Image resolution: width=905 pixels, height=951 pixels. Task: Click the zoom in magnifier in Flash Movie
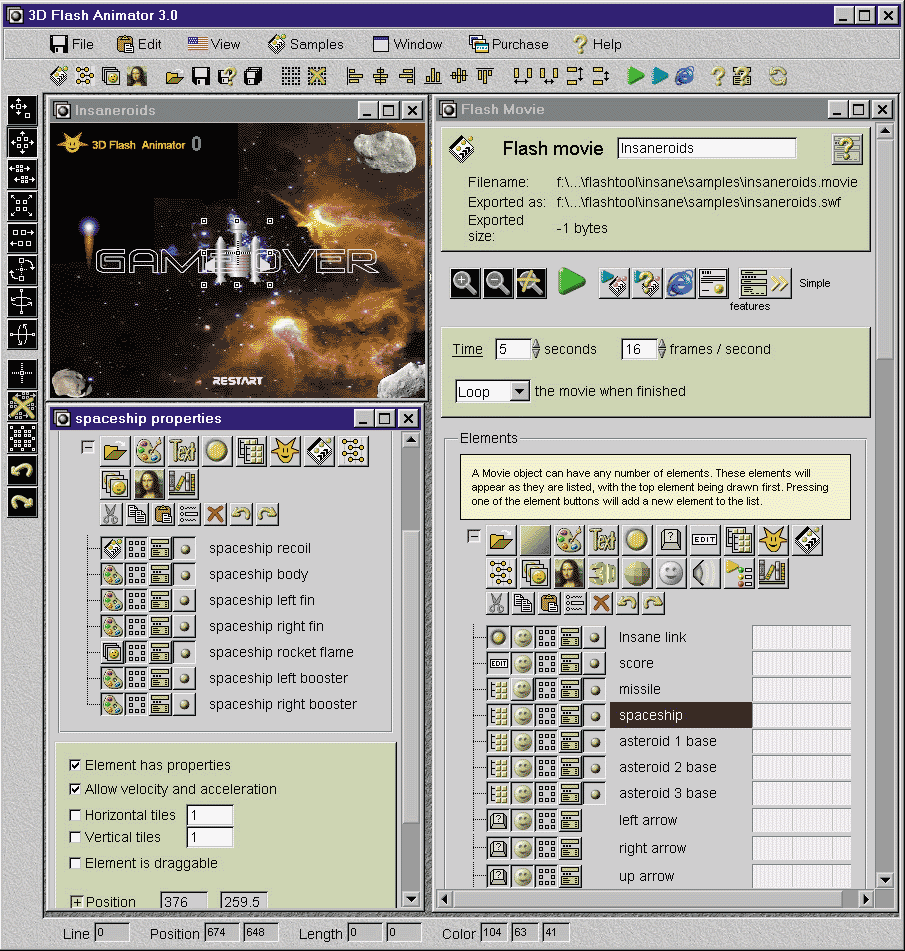[465, 283]
